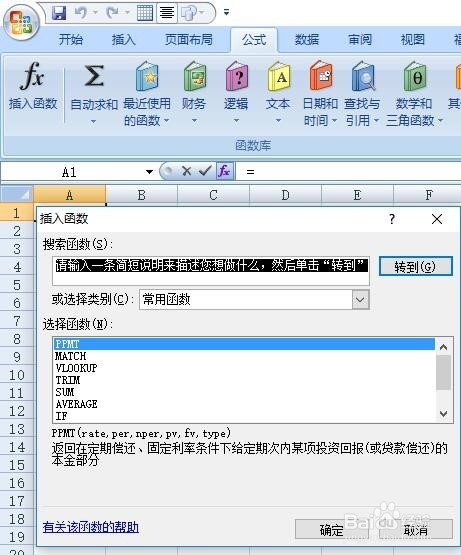Click function list scroll down arrow
Viewport: 461px width, 555px height.
(443, 413)
